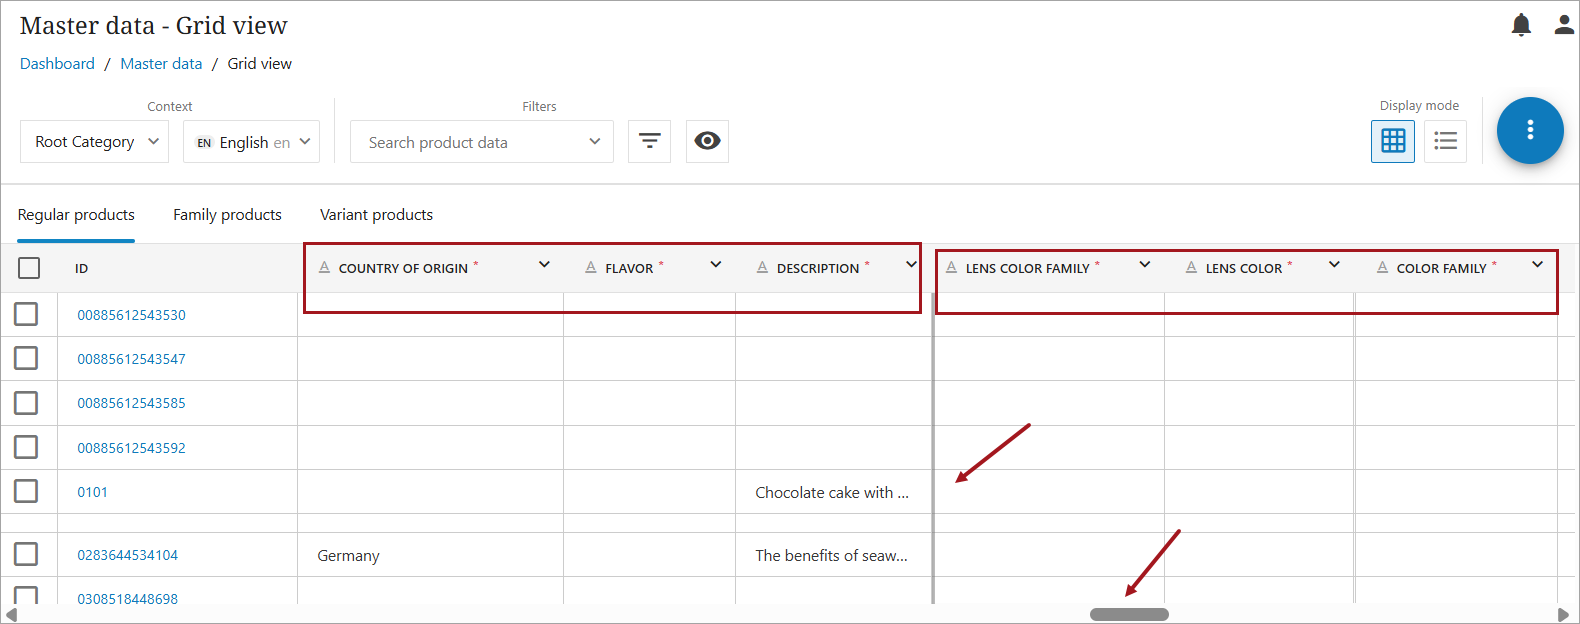Select checkbox for product 0101

click(26, 491)
